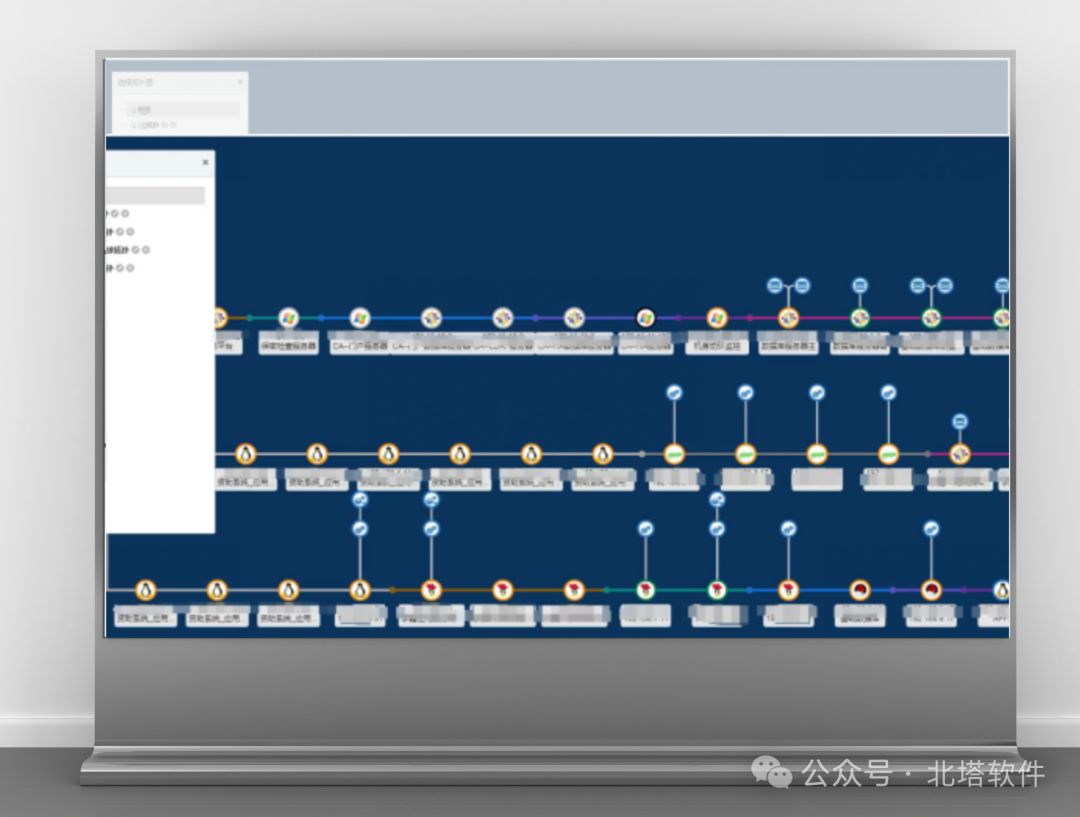Select leftmost penguin node in middle row
This screenshot has height=817, width=1080.
click(x=246, y=455)
